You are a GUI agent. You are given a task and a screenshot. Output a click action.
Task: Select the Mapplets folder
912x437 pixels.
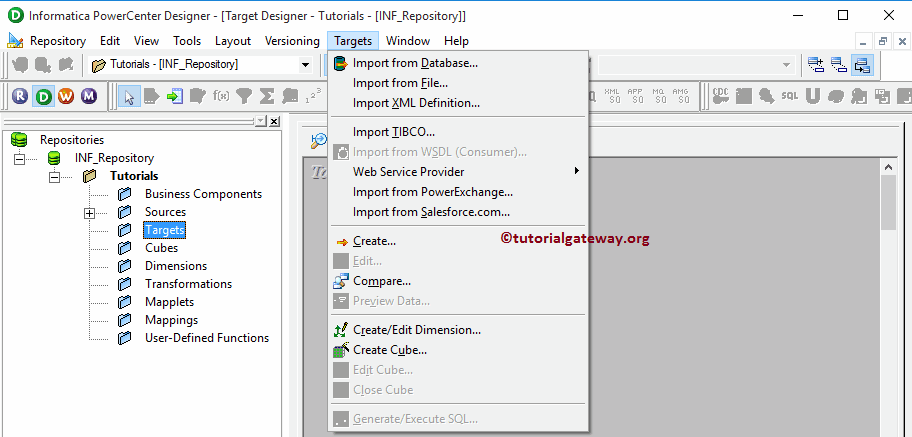tap(169, 302)
